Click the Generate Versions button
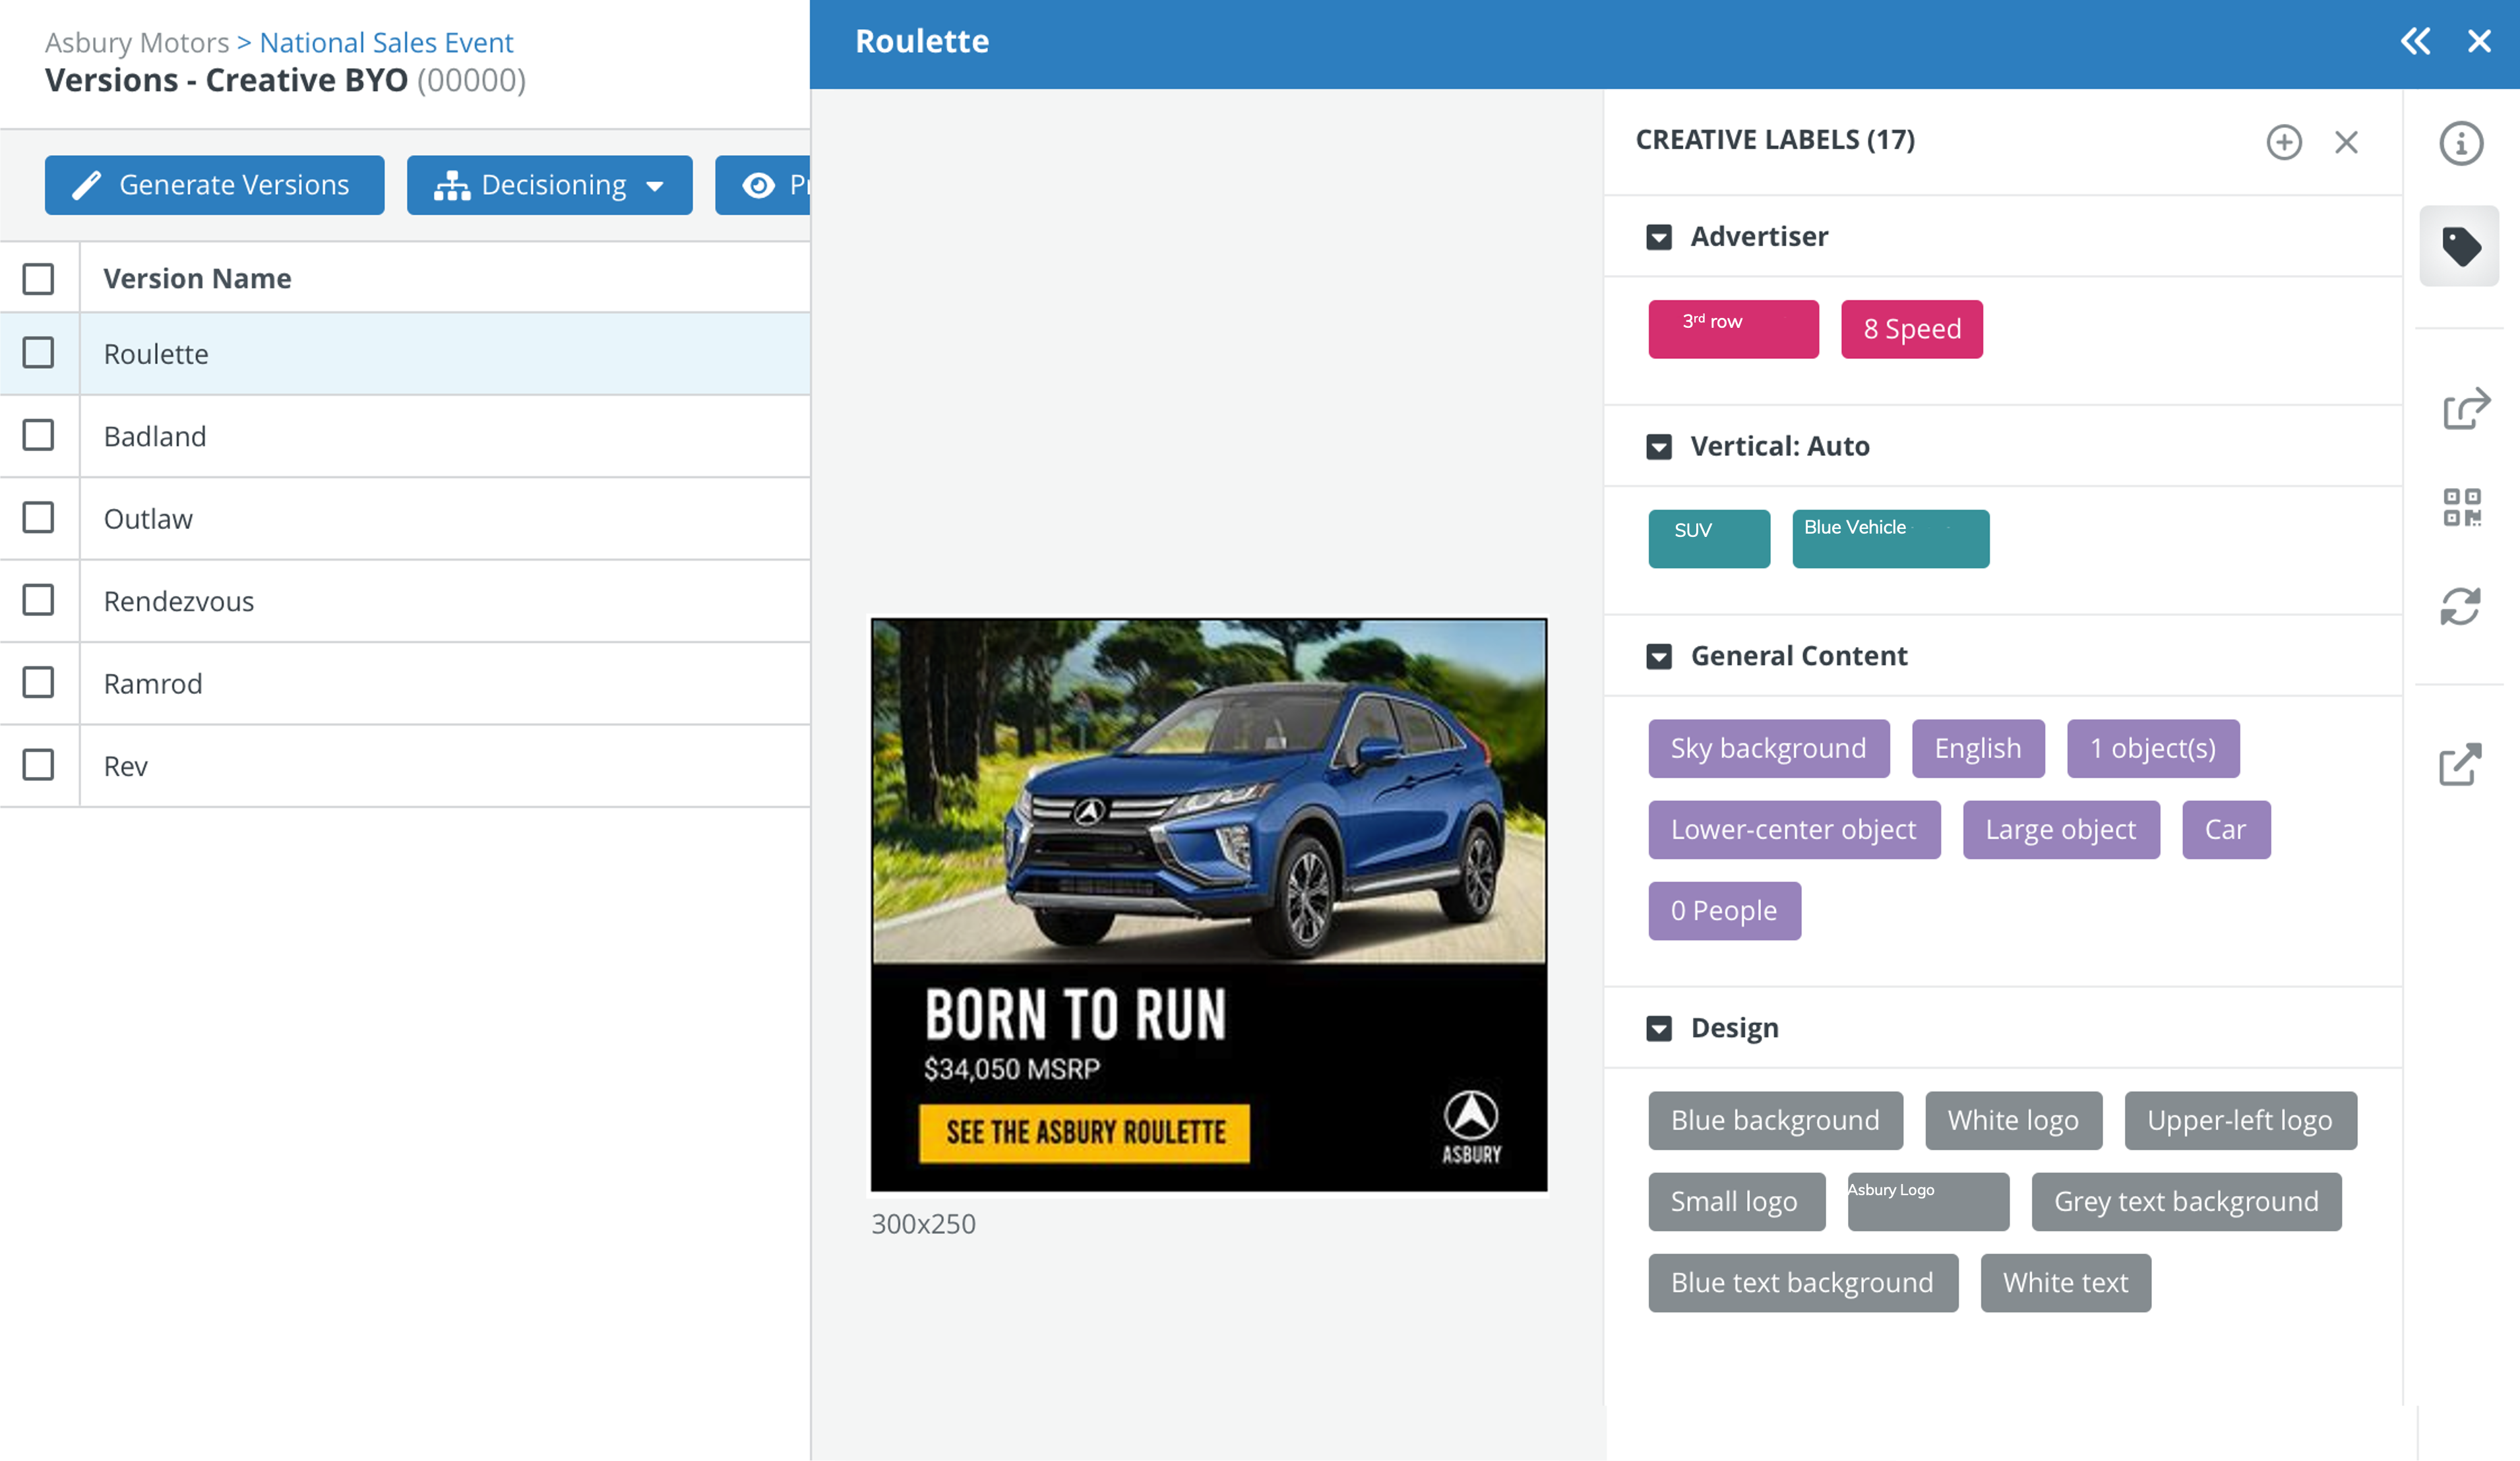The image size is (2520, 1461). click(214, 185)
